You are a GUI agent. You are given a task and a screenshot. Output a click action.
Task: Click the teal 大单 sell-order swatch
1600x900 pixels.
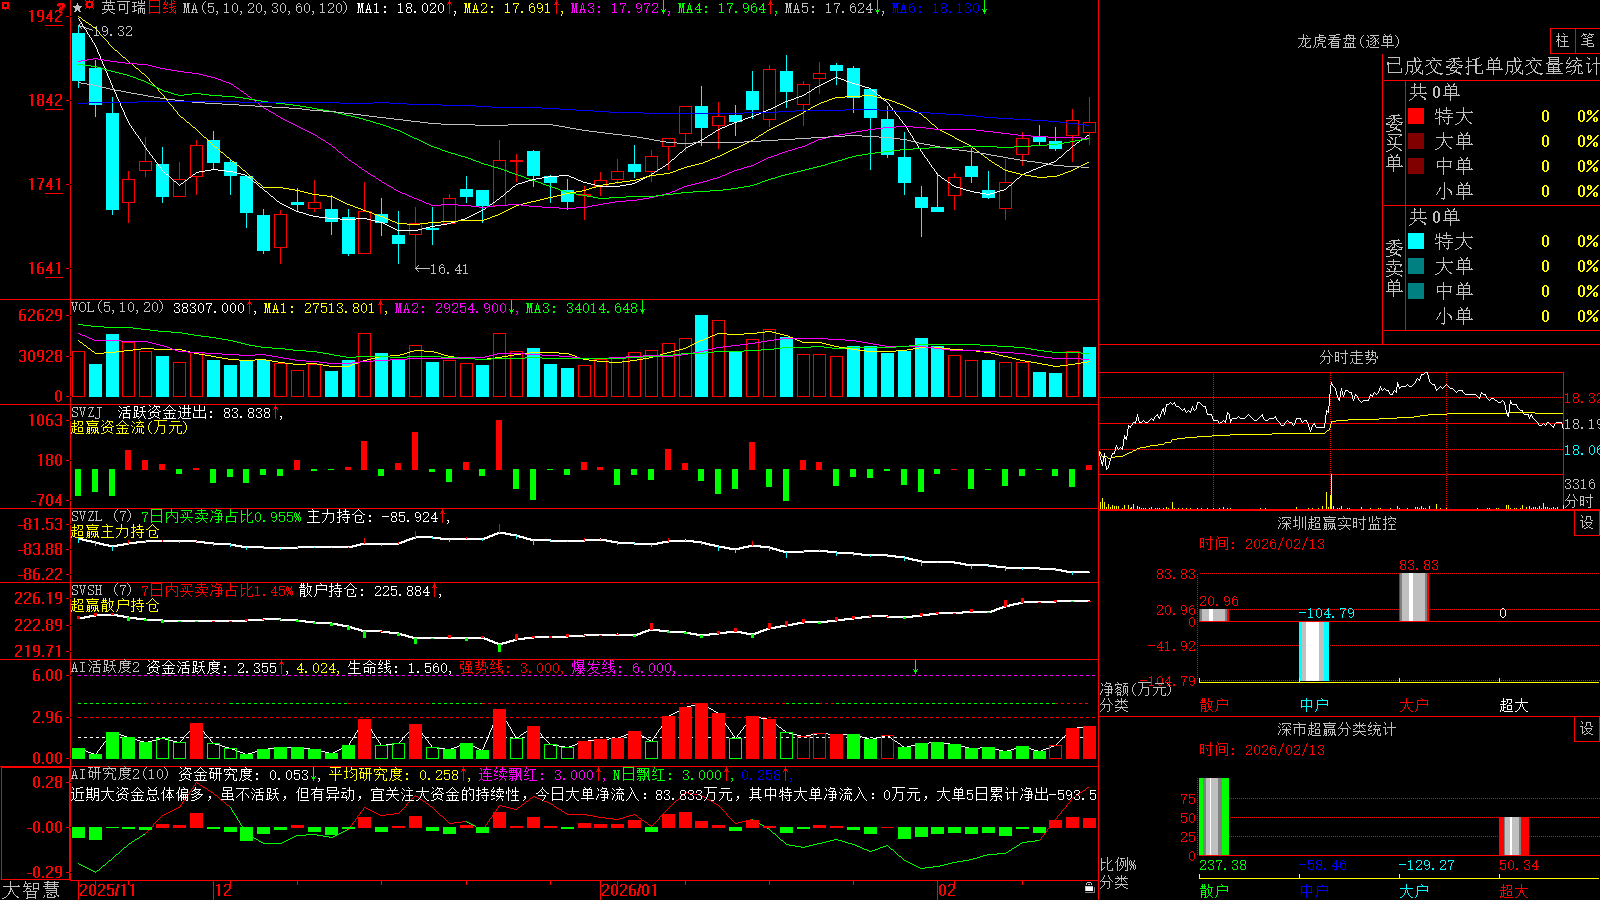tap(1416, 266)
